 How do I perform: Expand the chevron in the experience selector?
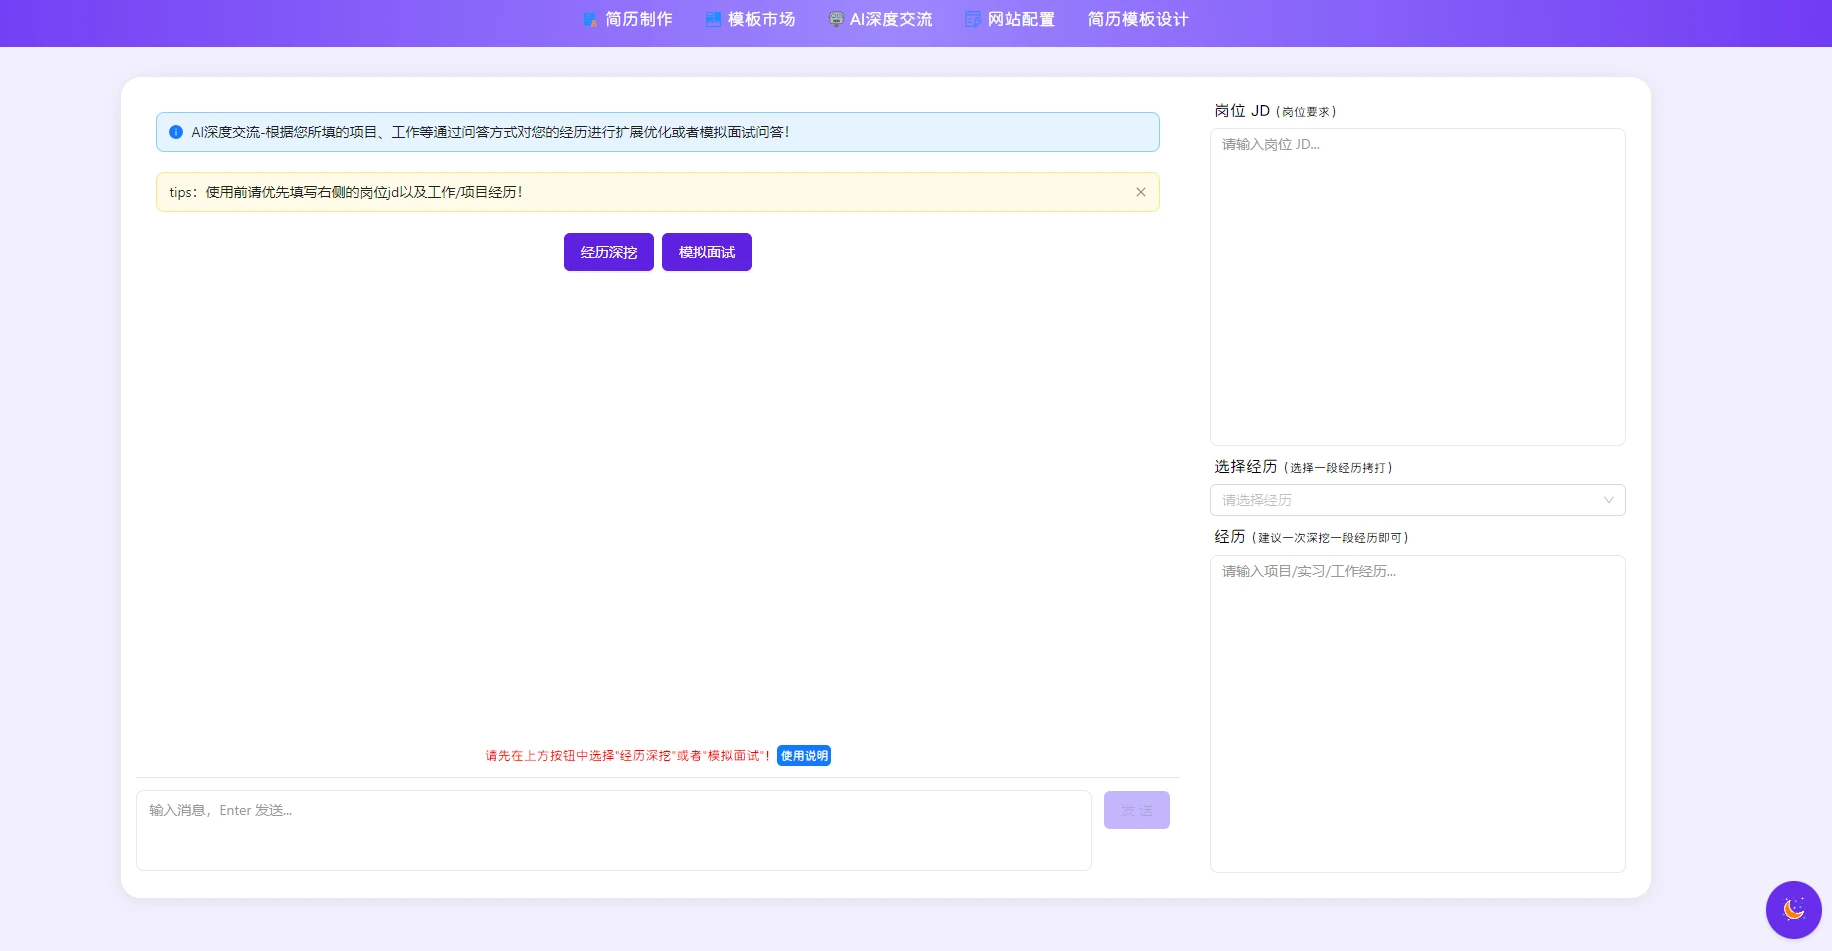point(1608,500)
